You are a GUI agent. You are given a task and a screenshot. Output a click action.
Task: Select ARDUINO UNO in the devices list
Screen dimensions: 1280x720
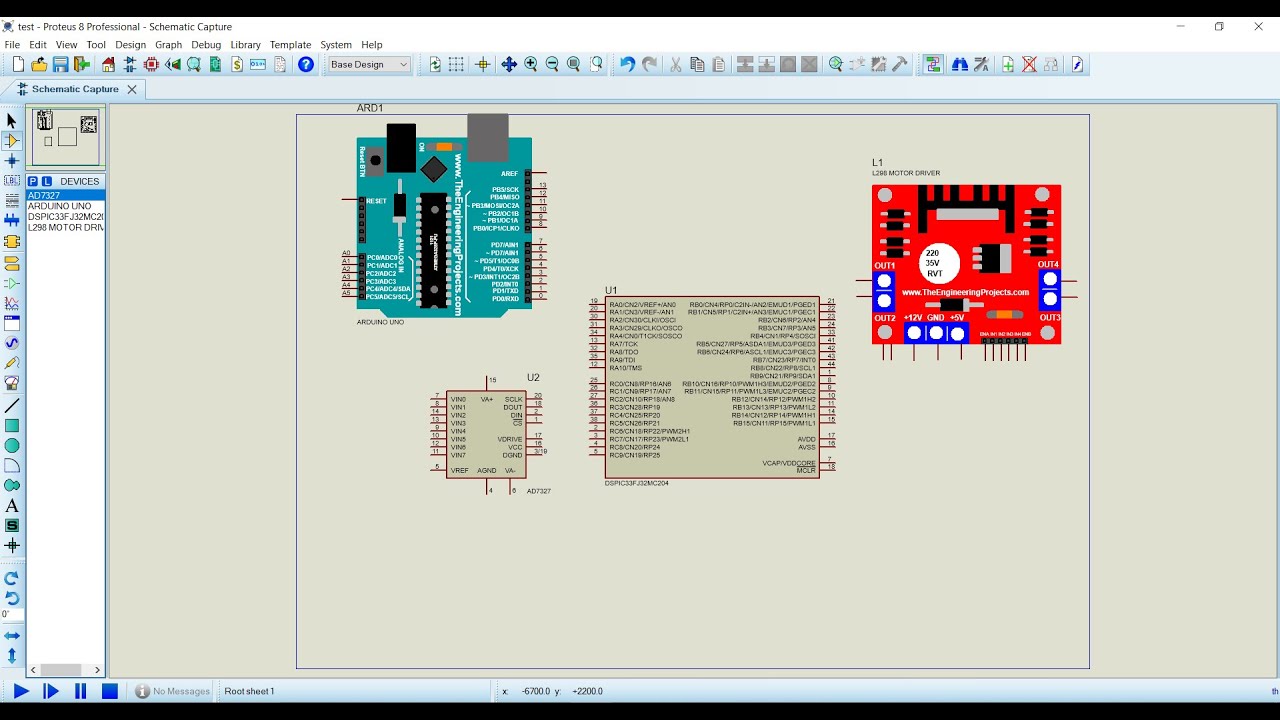[x=65, y=206]
